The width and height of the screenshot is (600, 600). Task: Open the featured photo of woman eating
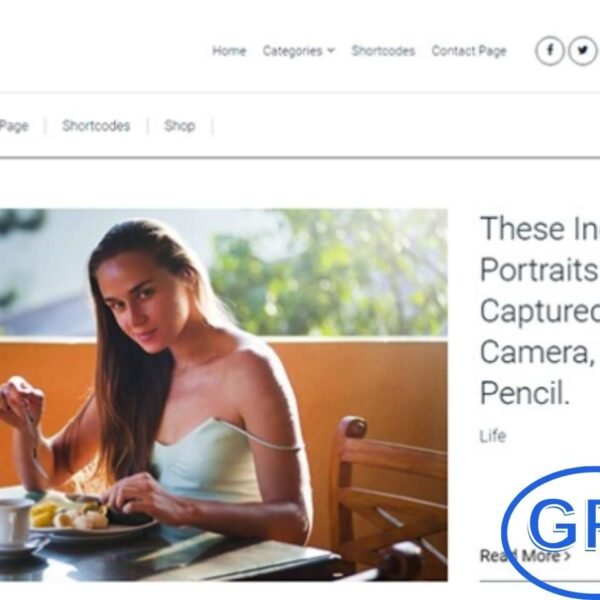(223, 395)
